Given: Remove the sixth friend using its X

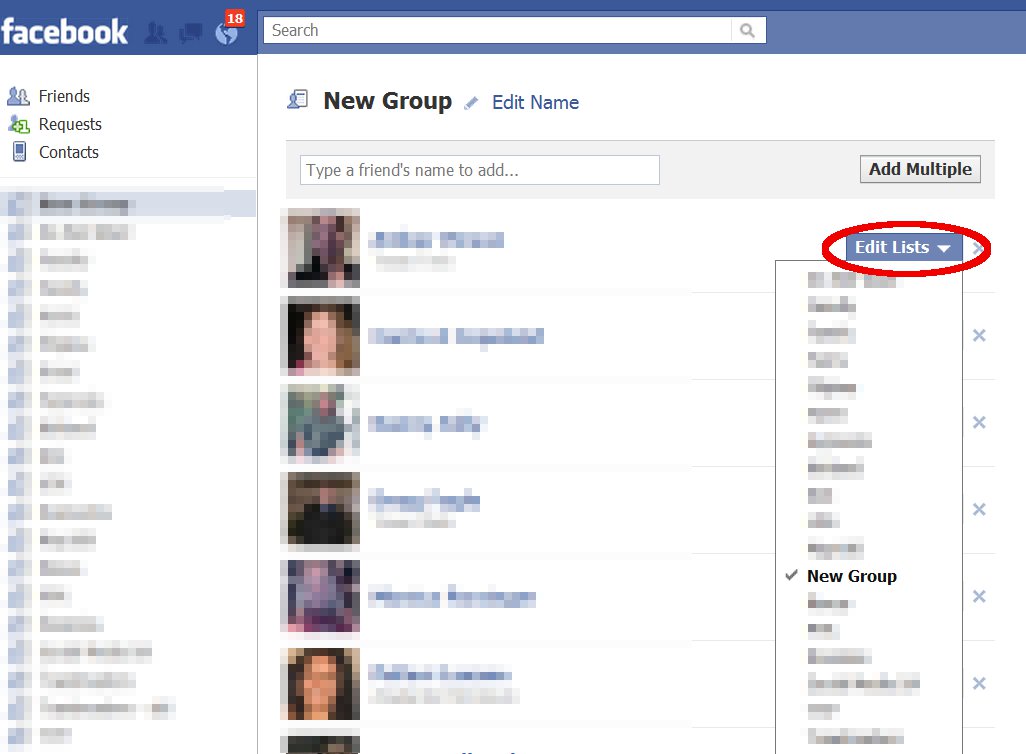Looking at the screenshot, I should (979, 683).
